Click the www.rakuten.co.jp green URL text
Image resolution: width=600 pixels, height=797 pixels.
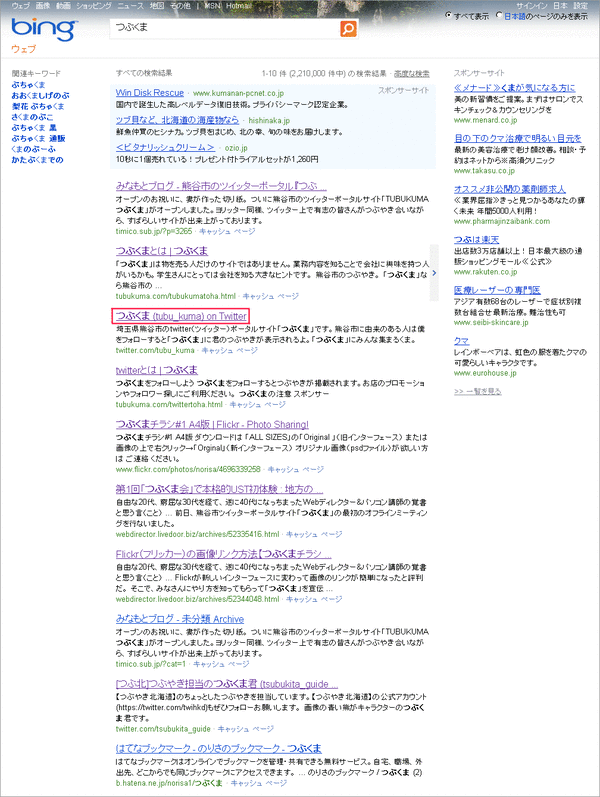click(x=485, y=272)
